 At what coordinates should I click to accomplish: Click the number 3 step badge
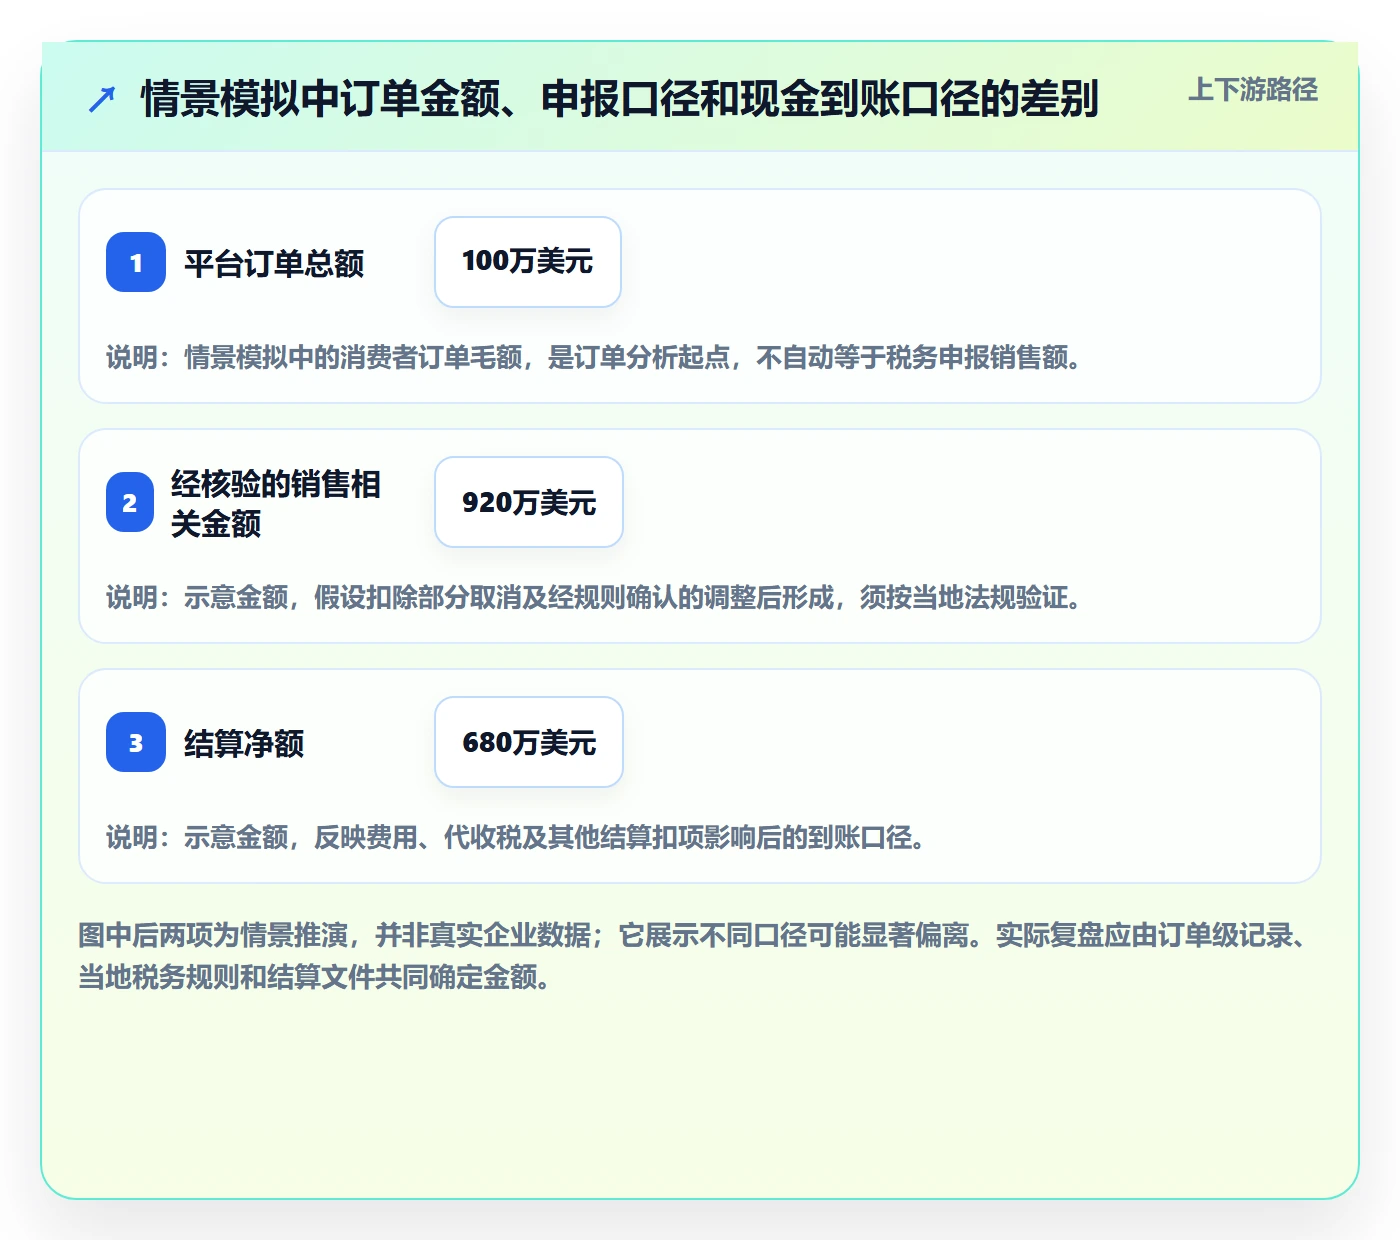coord(136,742)
